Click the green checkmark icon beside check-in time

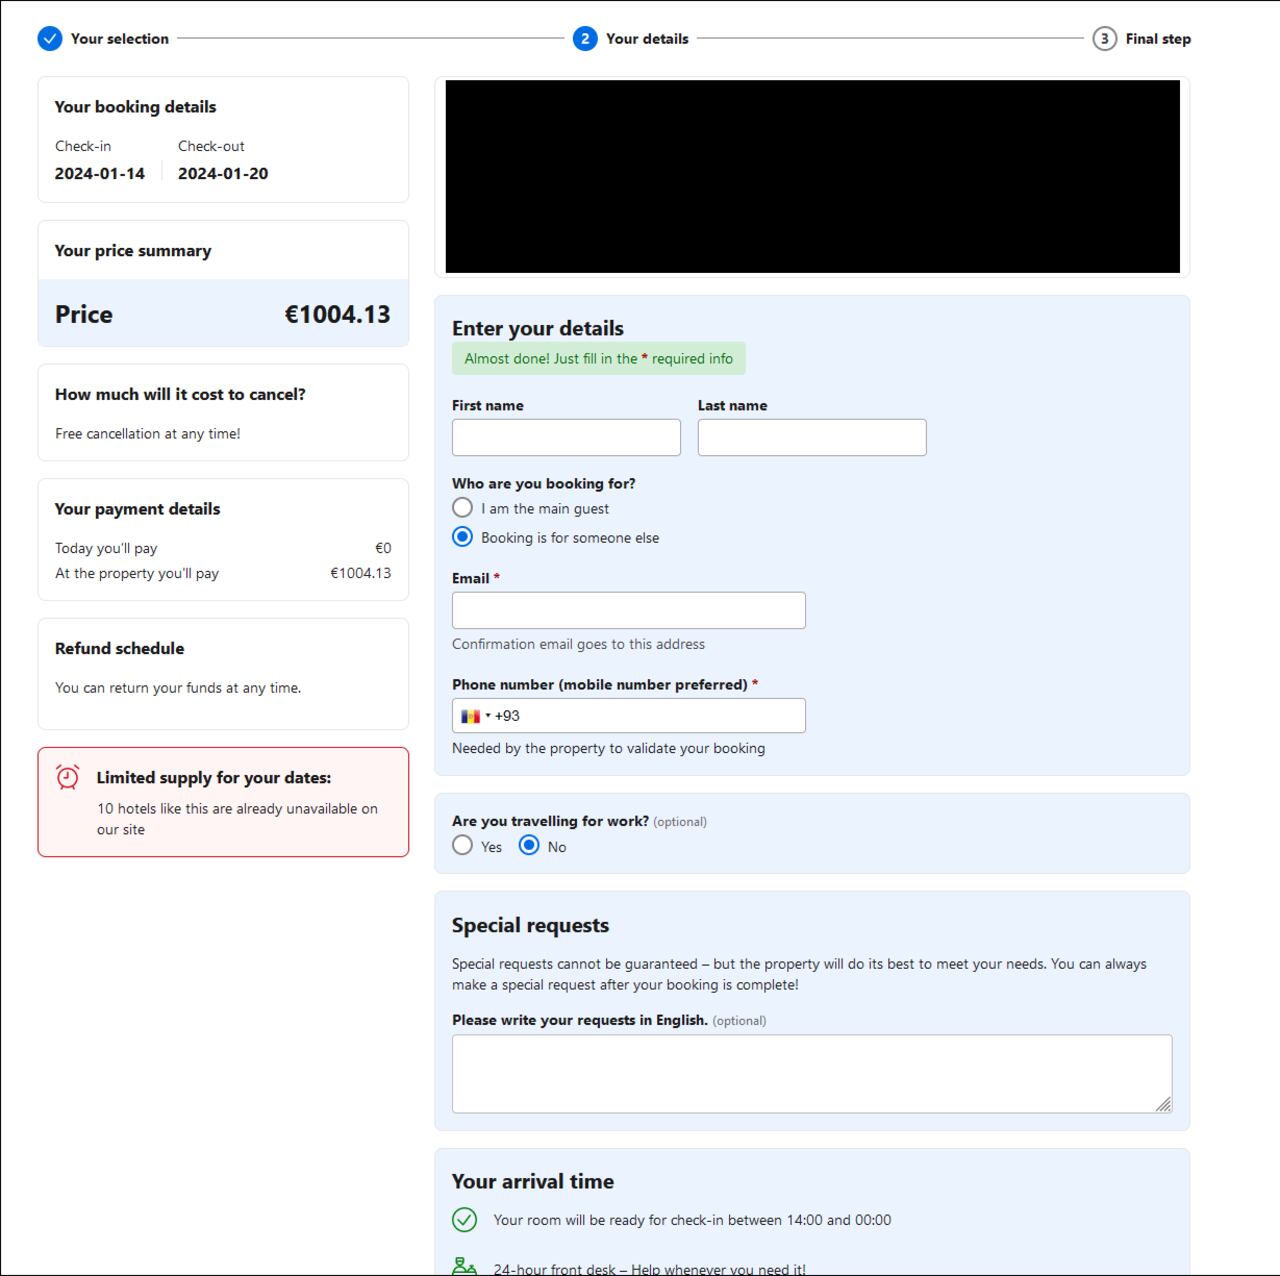point(464,1220)
